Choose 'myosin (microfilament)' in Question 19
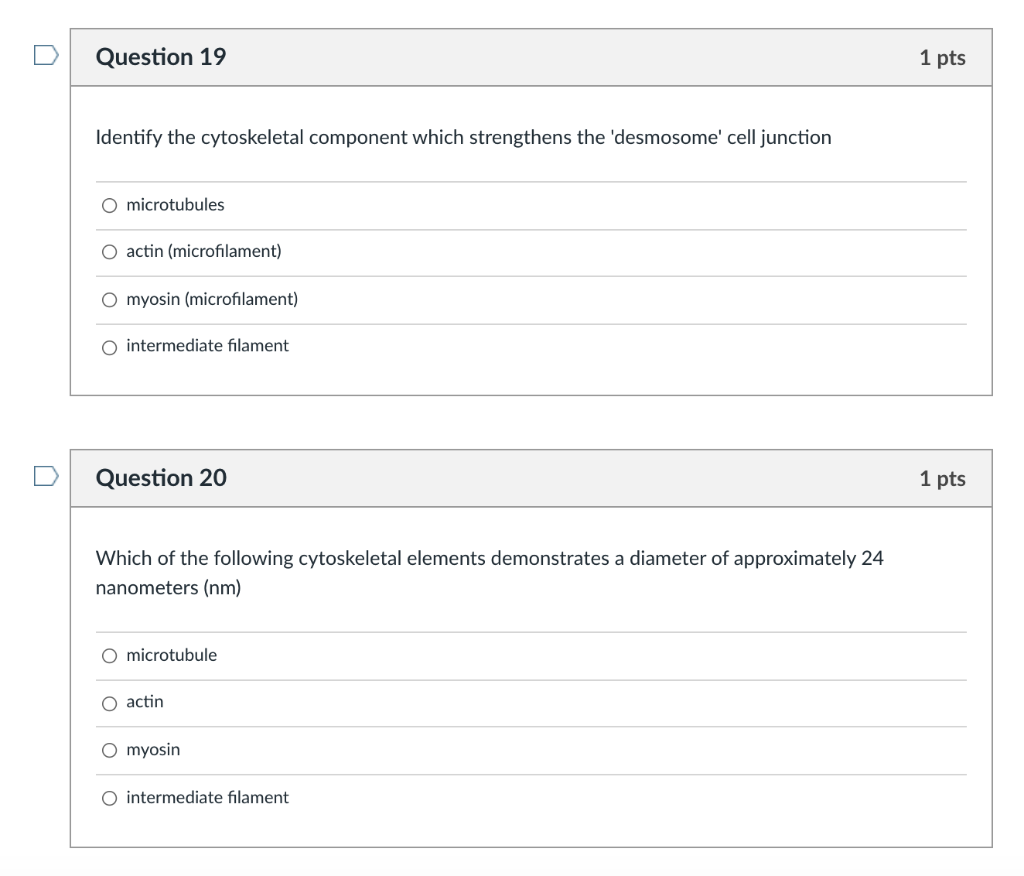This screenshot has height=876, width=1024. pyautogui.click(x=212, y=298)
